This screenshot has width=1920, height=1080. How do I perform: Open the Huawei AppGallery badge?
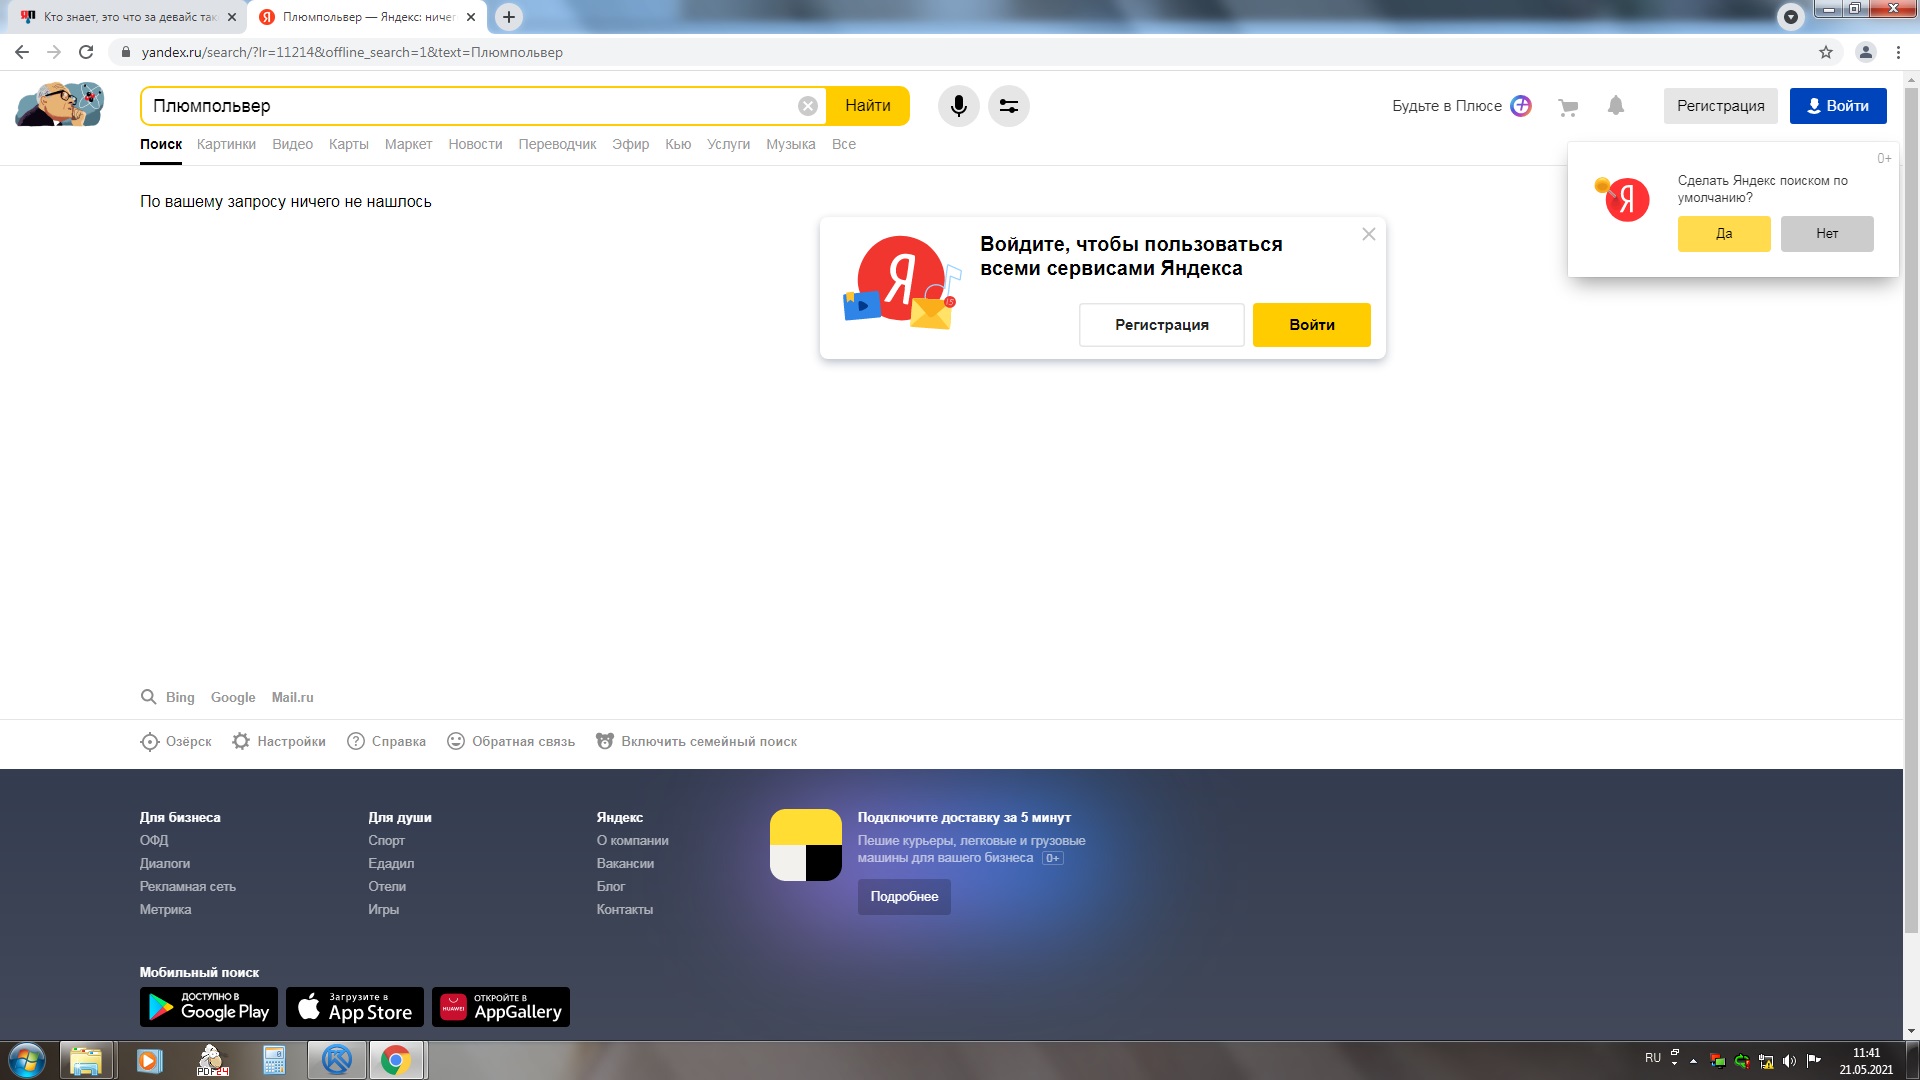pyautogui.click(x=501, y=1007)
